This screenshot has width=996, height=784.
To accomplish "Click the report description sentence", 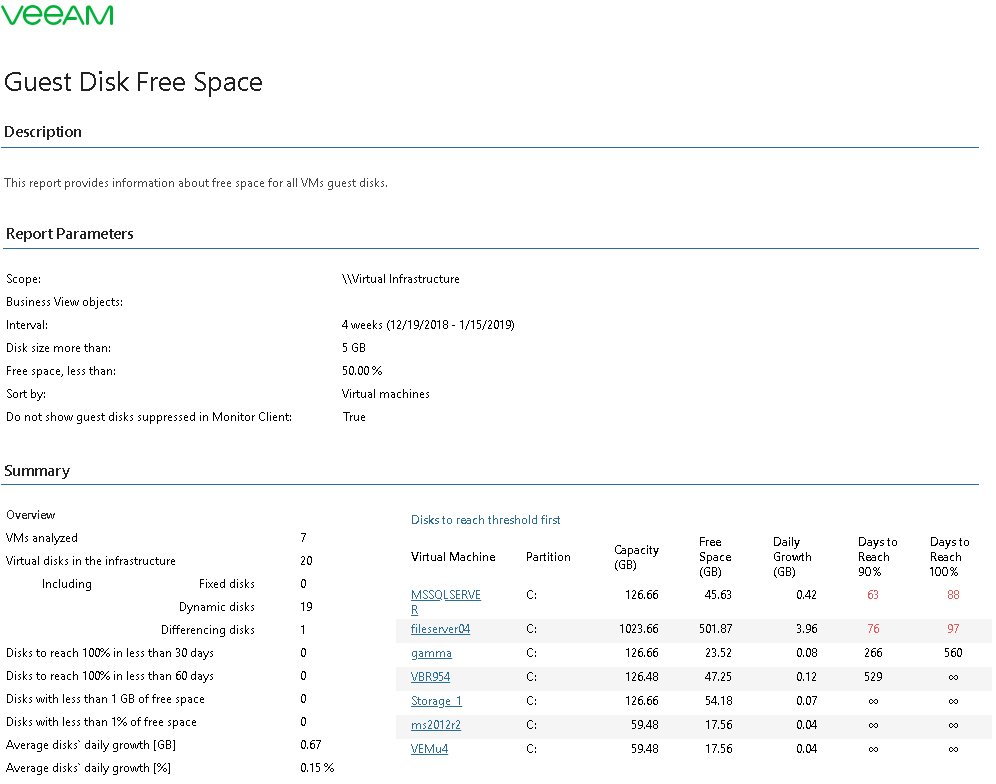I will pyautogui.click(x=196, y=183).
